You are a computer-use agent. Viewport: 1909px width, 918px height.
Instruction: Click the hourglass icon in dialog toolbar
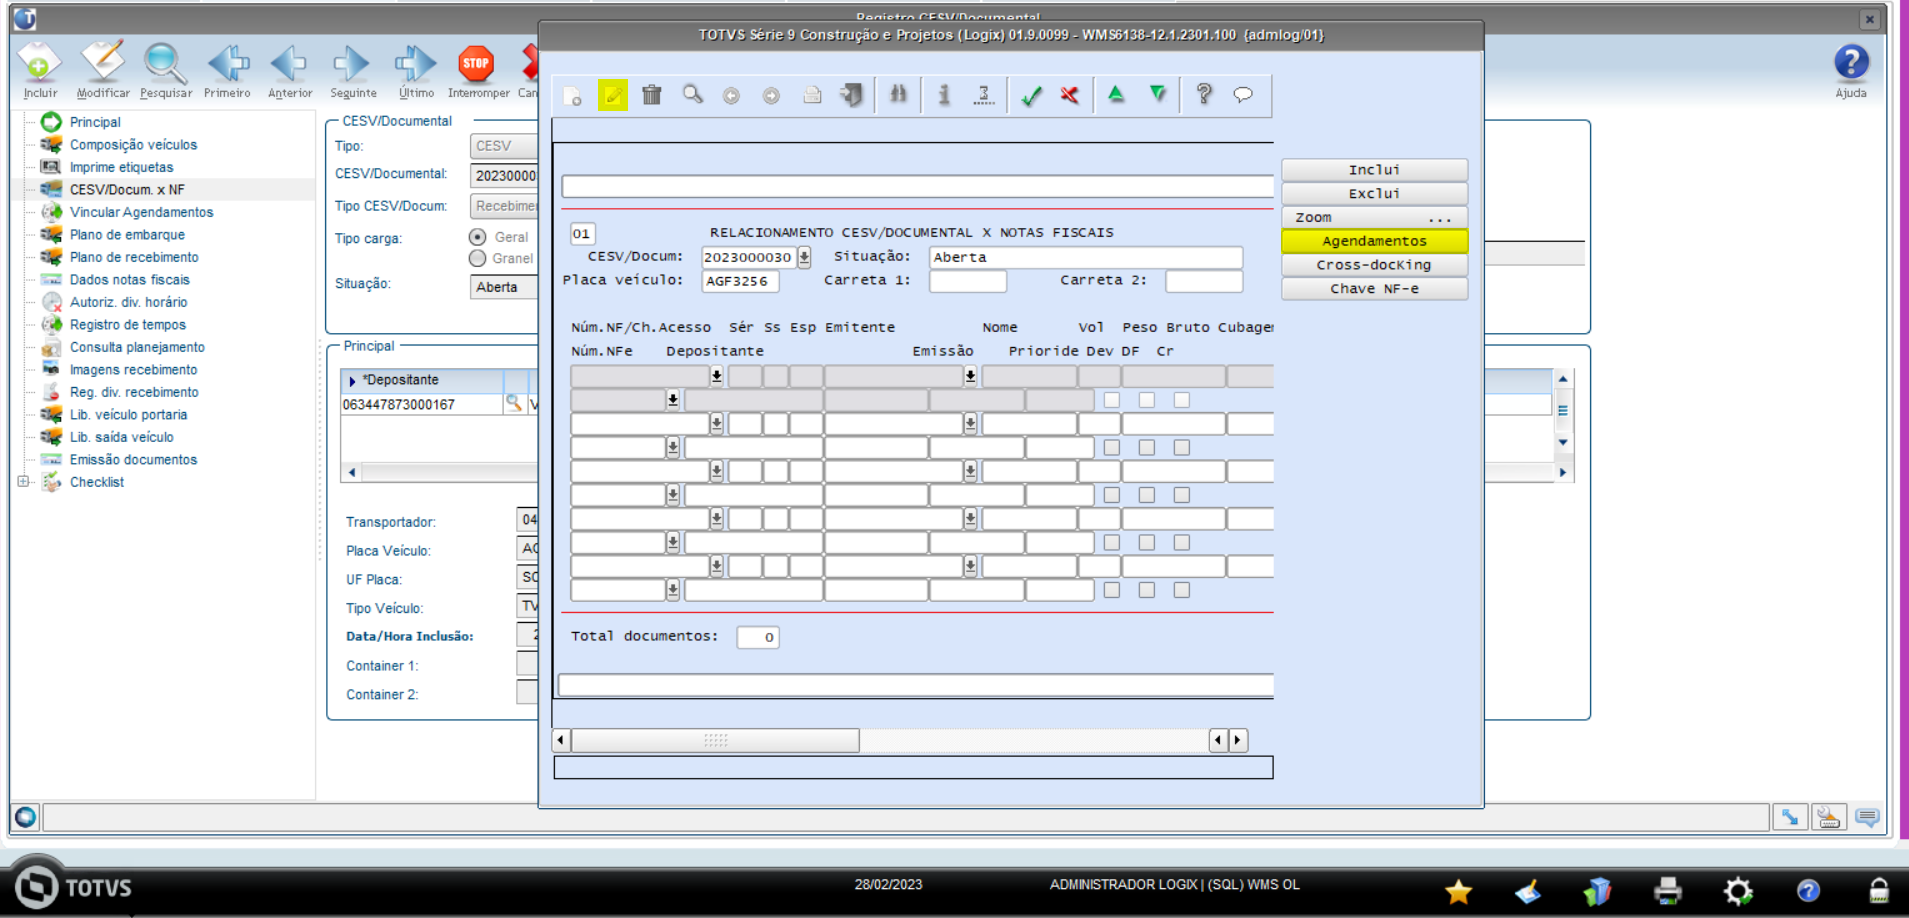[984, 95]
